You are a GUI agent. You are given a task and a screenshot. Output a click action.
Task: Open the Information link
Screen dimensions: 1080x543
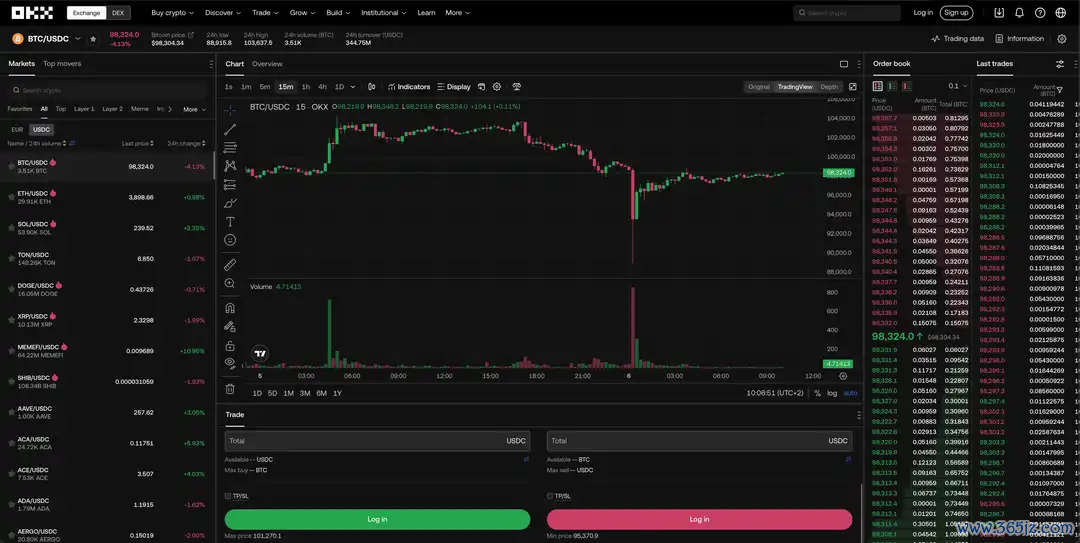tap(1019, 39)
